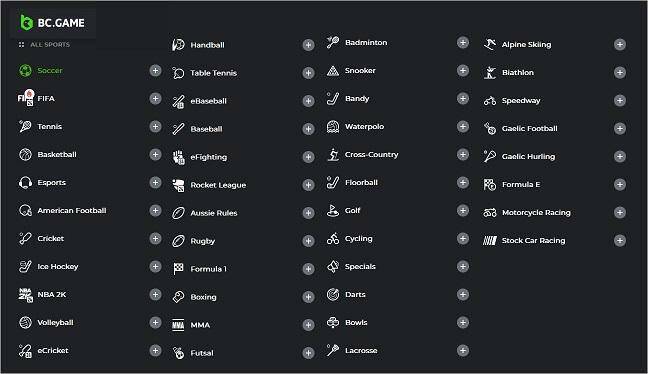
Task: Expand Handball with its plus button
Action: [308, 45]
